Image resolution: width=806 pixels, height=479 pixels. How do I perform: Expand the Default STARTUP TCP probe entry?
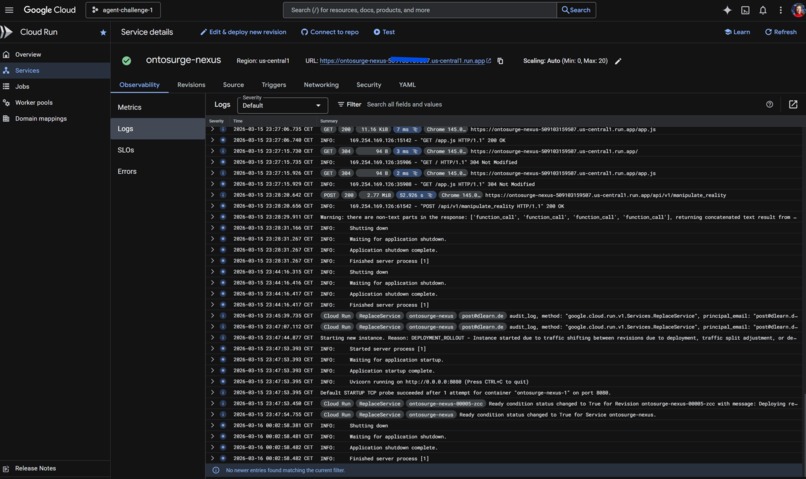[212, 393]
